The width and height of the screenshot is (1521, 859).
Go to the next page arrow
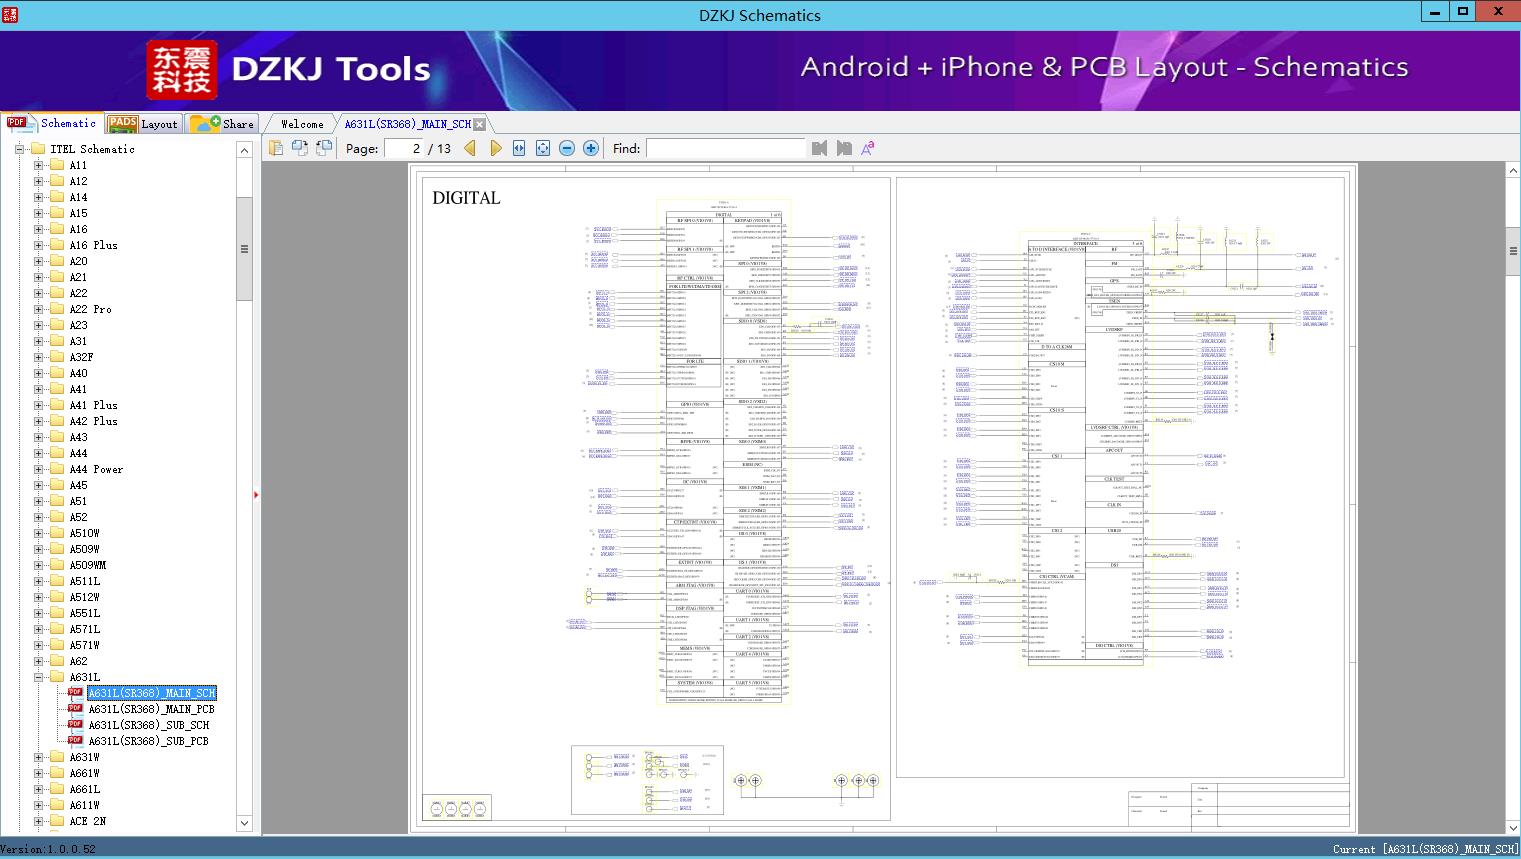[x=495, y=148]
